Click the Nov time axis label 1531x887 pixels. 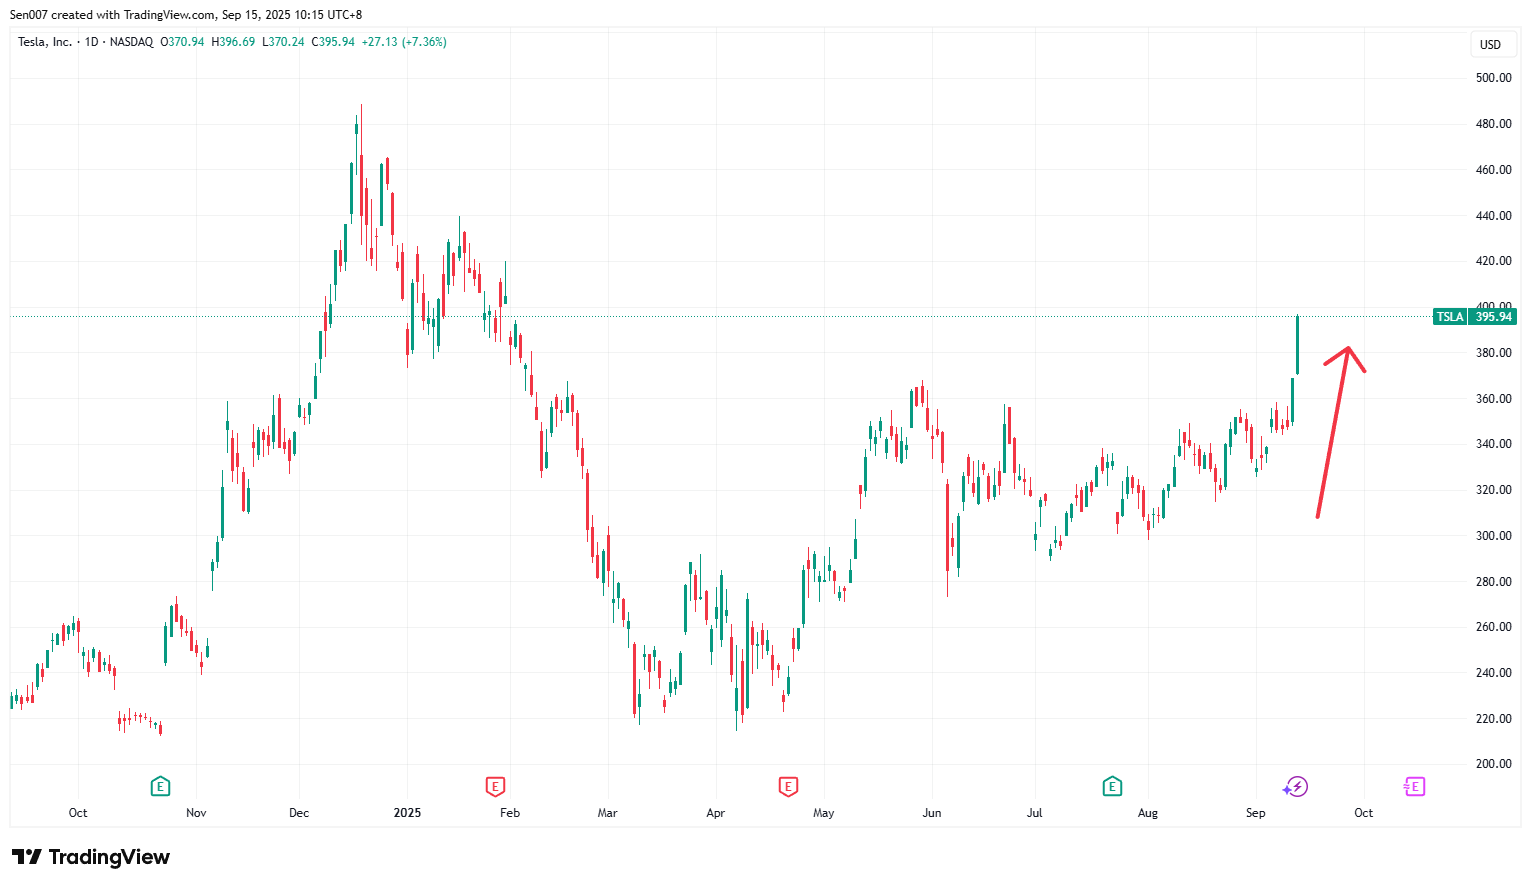[x=196, y=813]
